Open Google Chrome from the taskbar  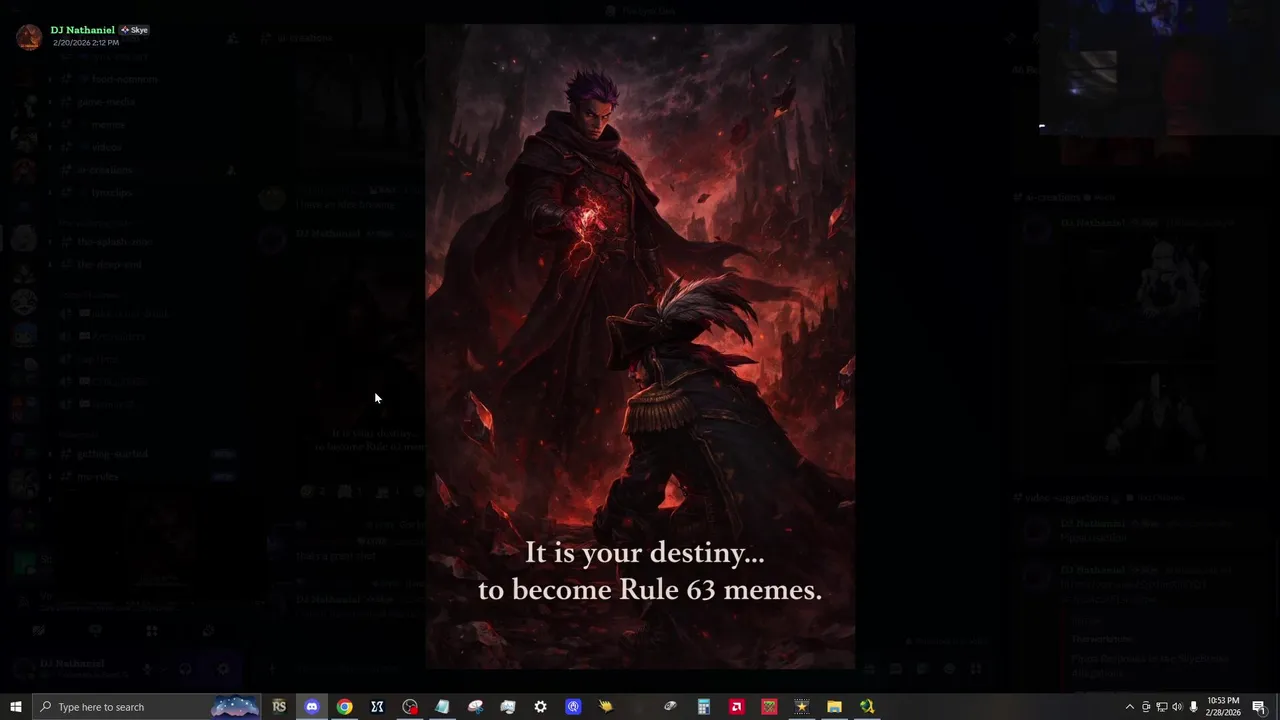click(344, 707)
